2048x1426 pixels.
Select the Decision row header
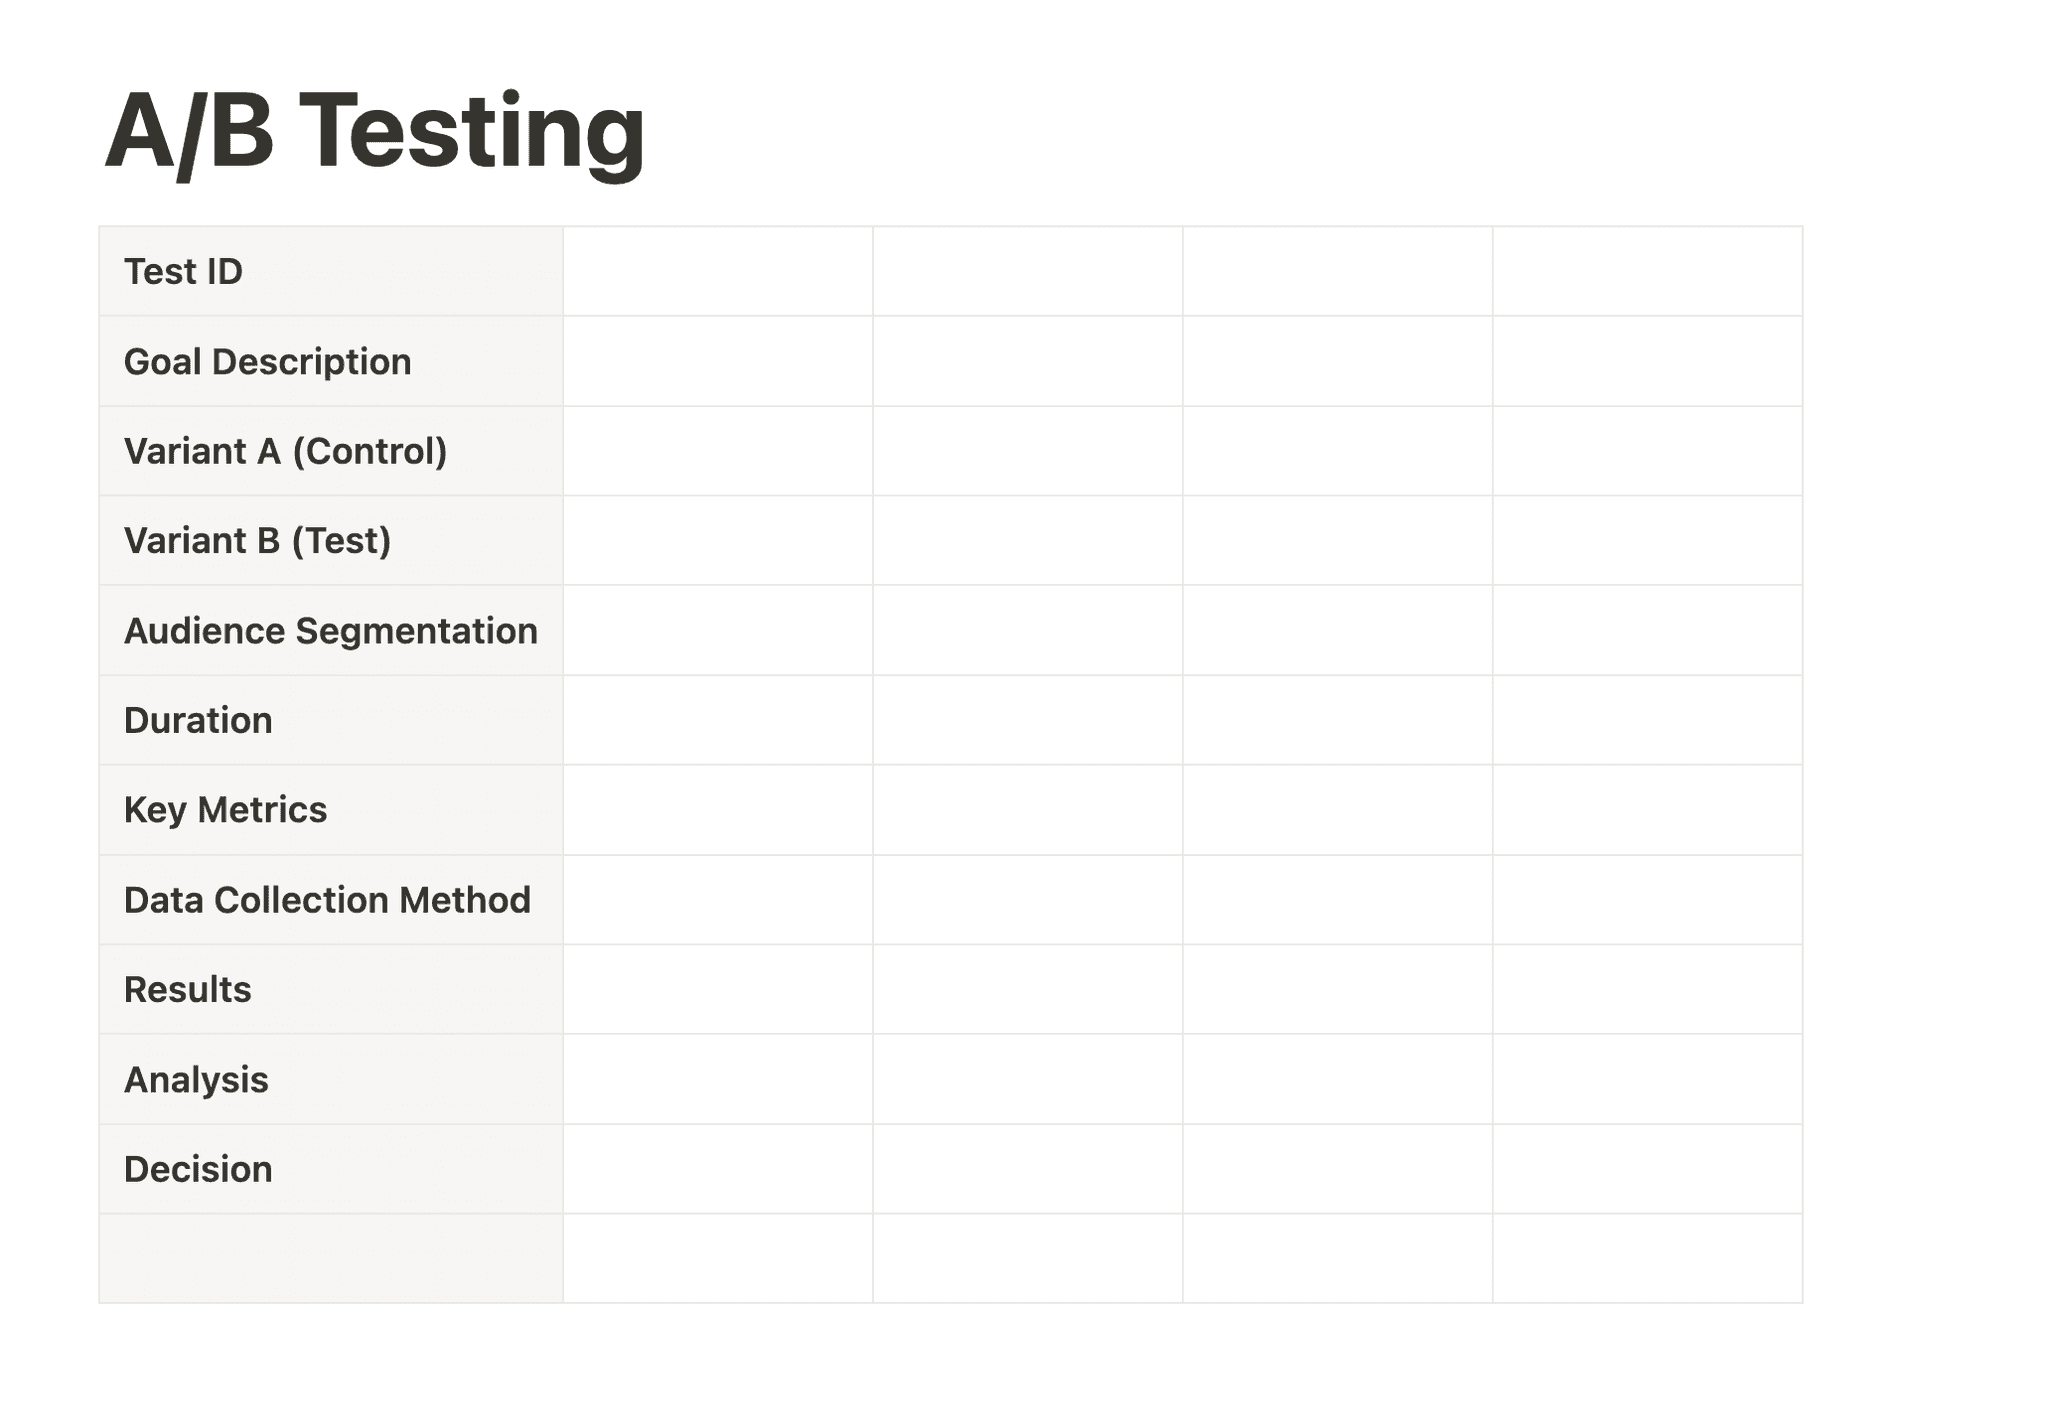click(x=331, y=1169)
